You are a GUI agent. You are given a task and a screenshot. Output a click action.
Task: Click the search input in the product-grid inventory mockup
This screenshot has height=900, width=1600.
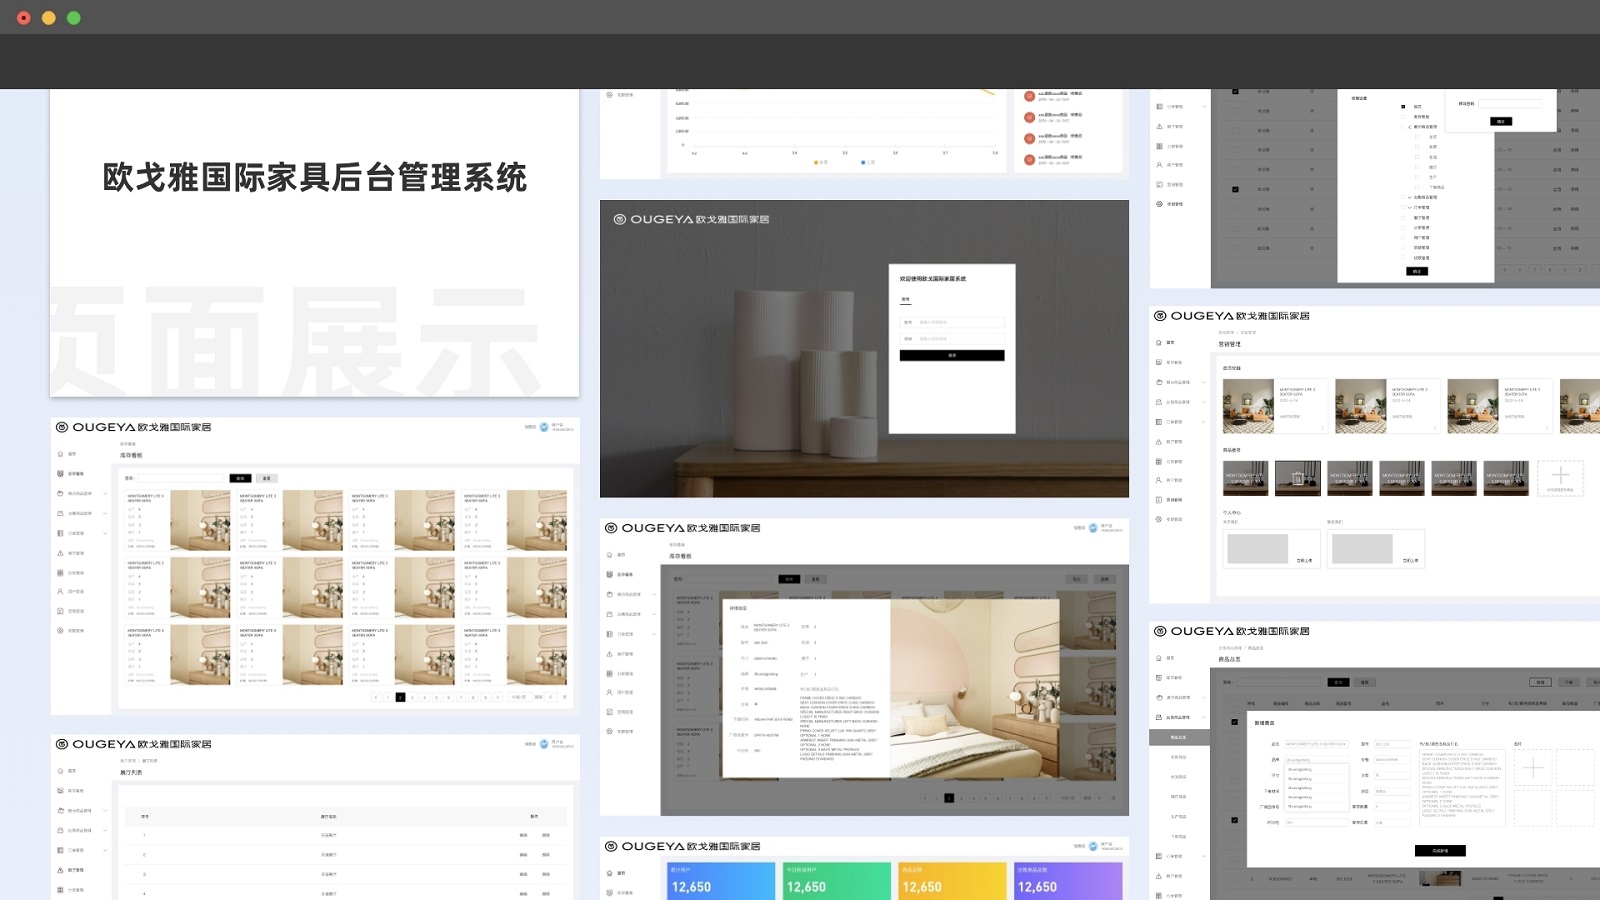pyautogui.click(x=181, y=478)
